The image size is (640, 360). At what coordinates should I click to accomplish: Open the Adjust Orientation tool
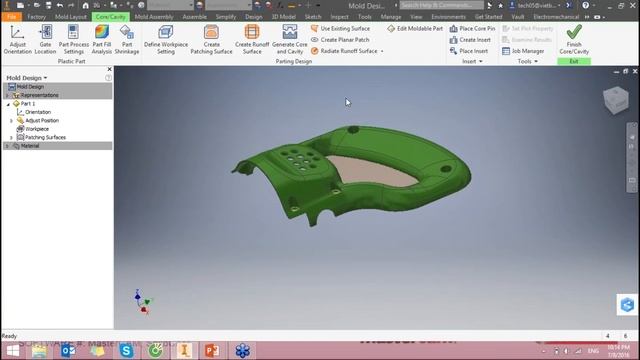(x=17, y=40)
